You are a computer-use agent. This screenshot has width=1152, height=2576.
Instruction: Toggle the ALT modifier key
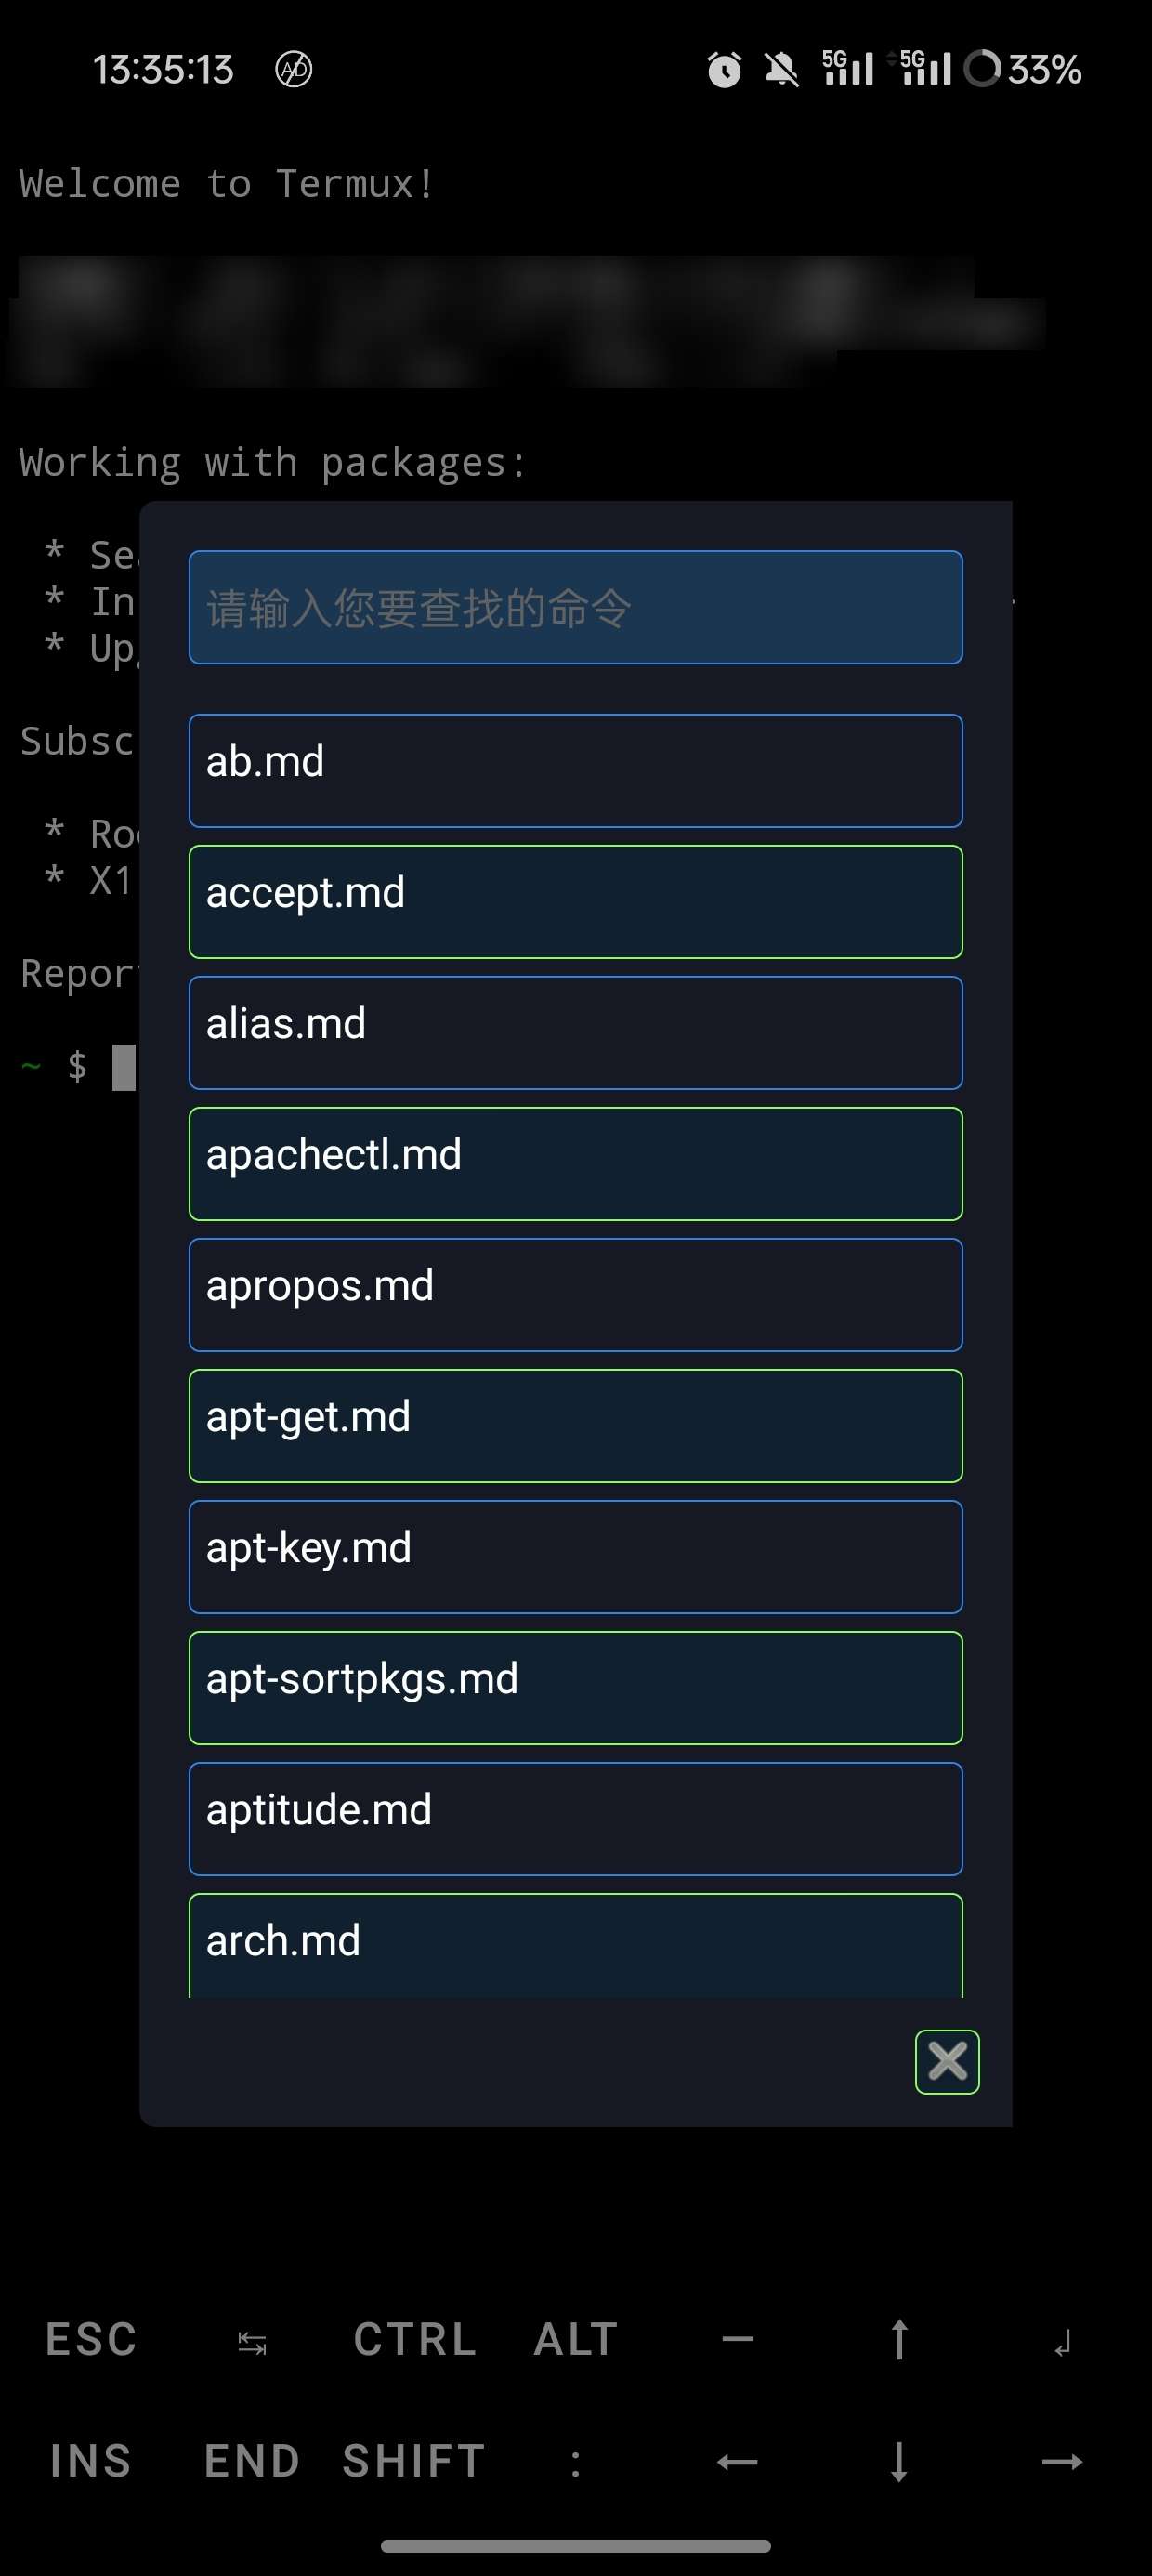pos(576,2339)
